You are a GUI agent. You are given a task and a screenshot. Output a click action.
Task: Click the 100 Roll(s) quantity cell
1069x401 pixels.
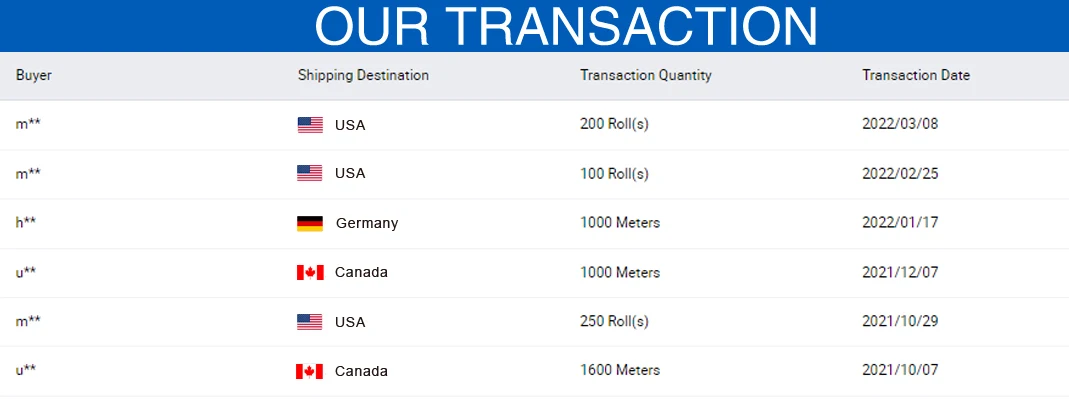click(614, 174)
